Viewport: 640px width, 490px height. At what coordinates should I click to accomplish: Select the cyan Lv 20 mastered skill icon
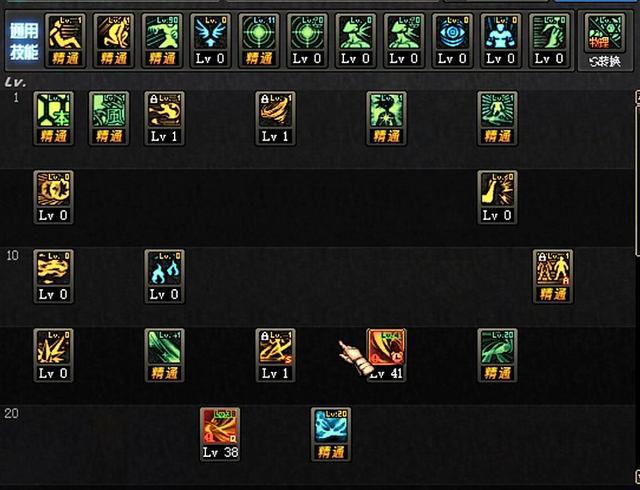(331, 434)
